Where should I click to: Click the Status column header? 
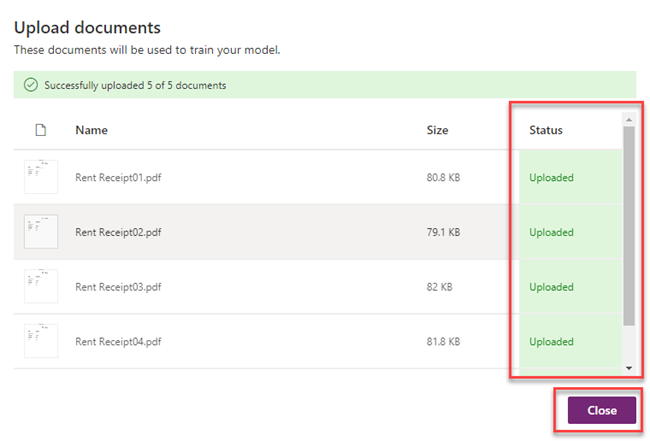[x=546, y=130]
